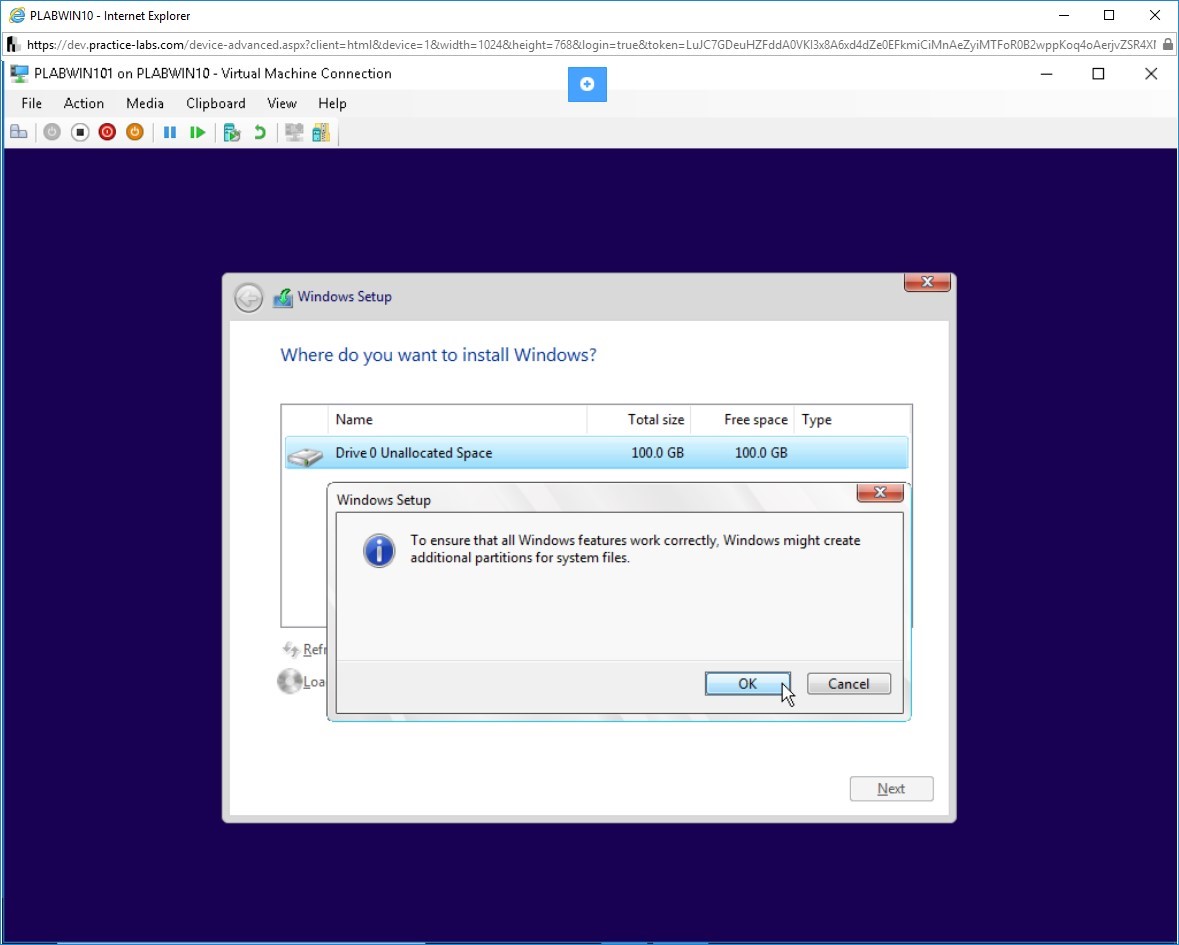Close the main Windows Setup wizard window
The height and width of the screenshot is (945, 1179).
pyautogui.click(x=927, y=282)
